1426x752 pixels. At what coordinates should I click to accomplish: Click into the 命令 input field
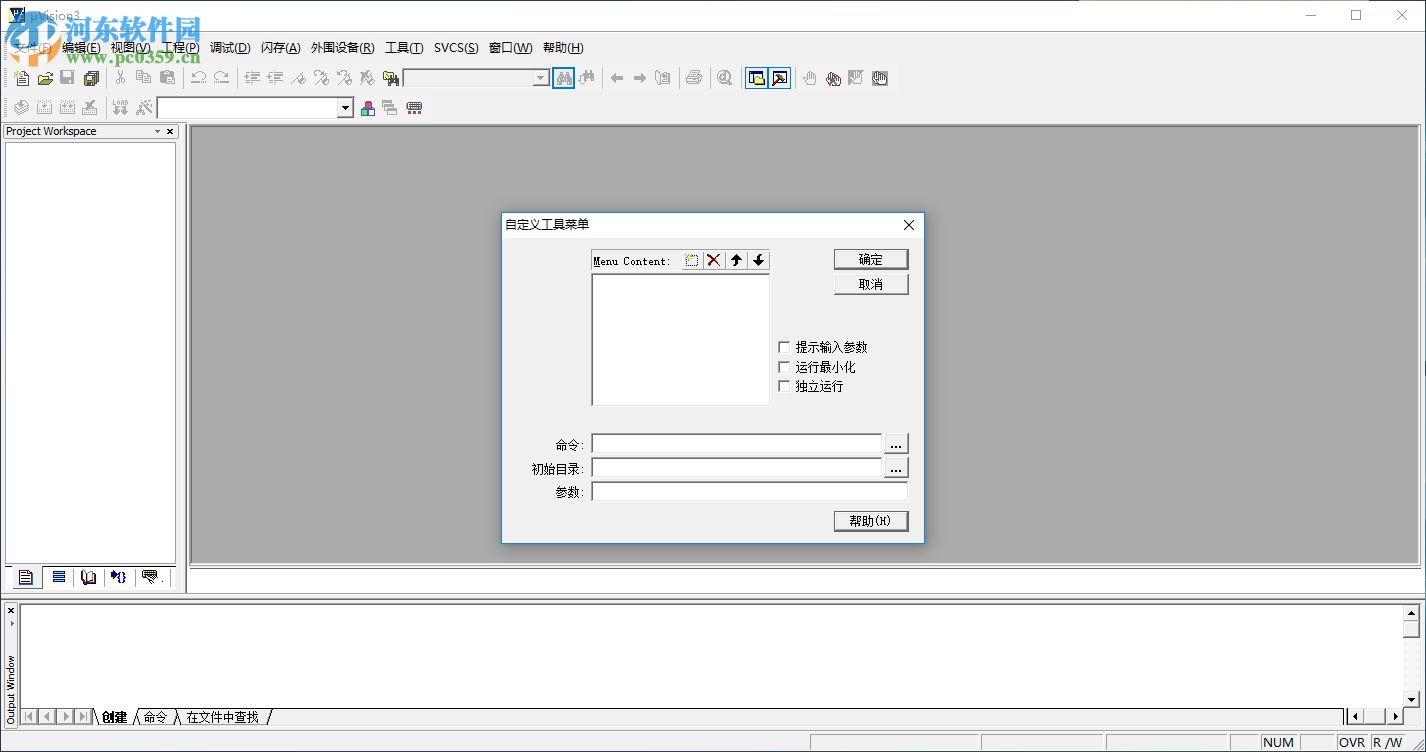pos(736,444)
